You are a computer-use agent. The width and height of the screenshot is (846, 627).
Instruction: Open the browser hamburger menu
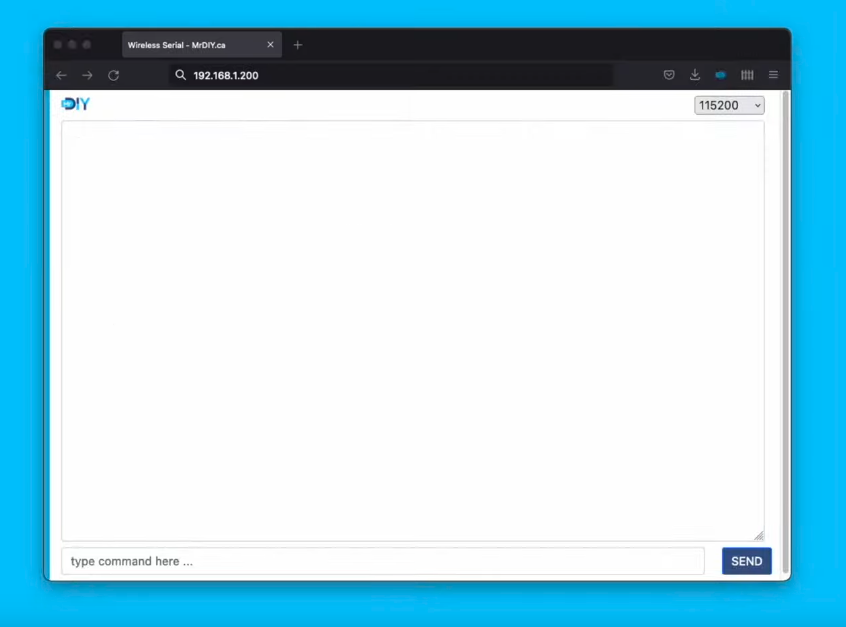(773, 74)
